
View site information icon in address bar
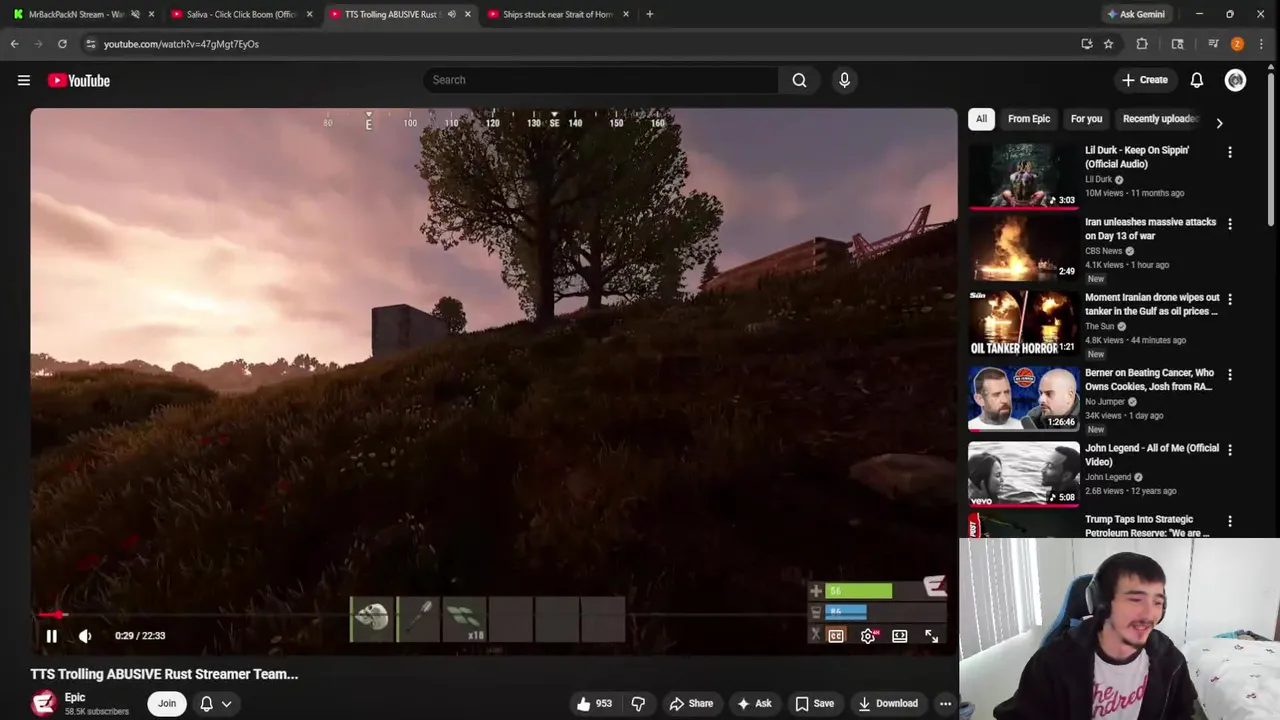point(90,44)
